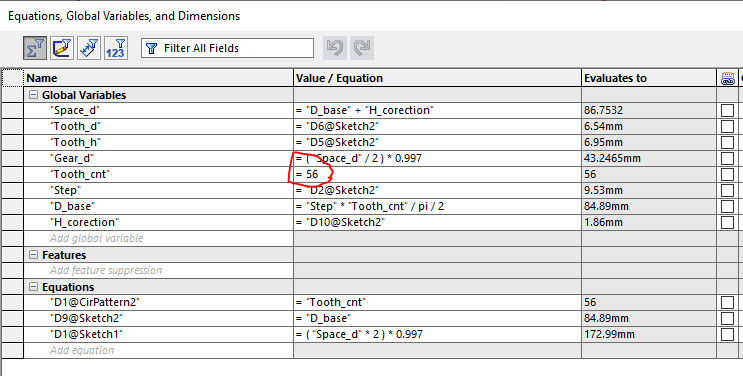Click the Add equation row
The image size is (743, 376).
(x=159, y=350)
